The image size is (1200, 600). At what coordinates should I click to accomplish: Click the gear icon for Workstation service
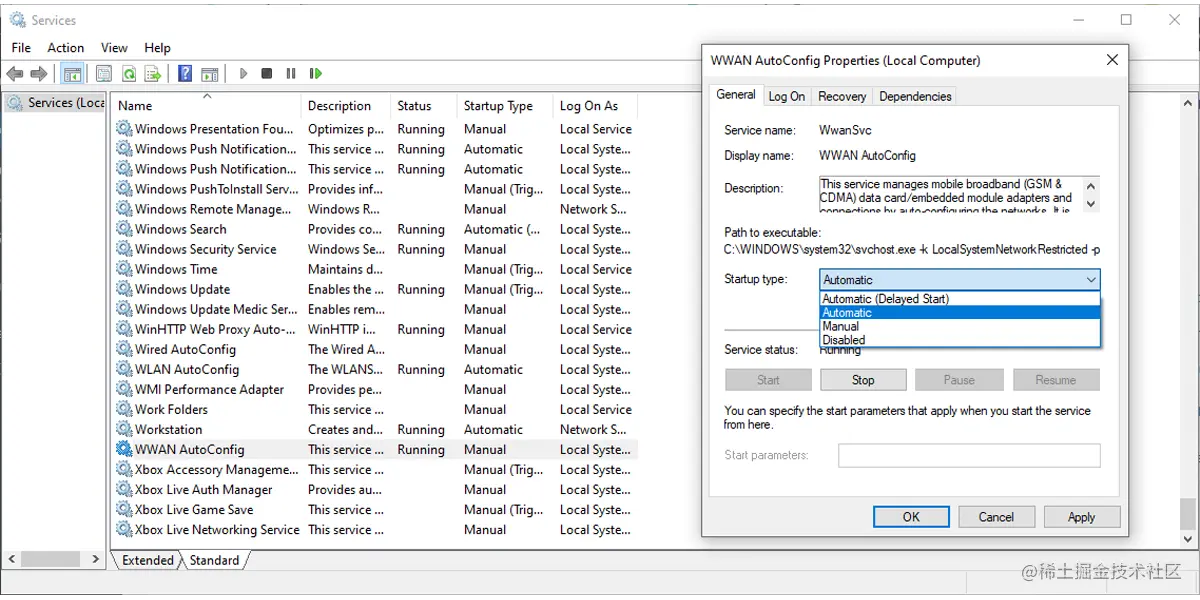point(124,429)
